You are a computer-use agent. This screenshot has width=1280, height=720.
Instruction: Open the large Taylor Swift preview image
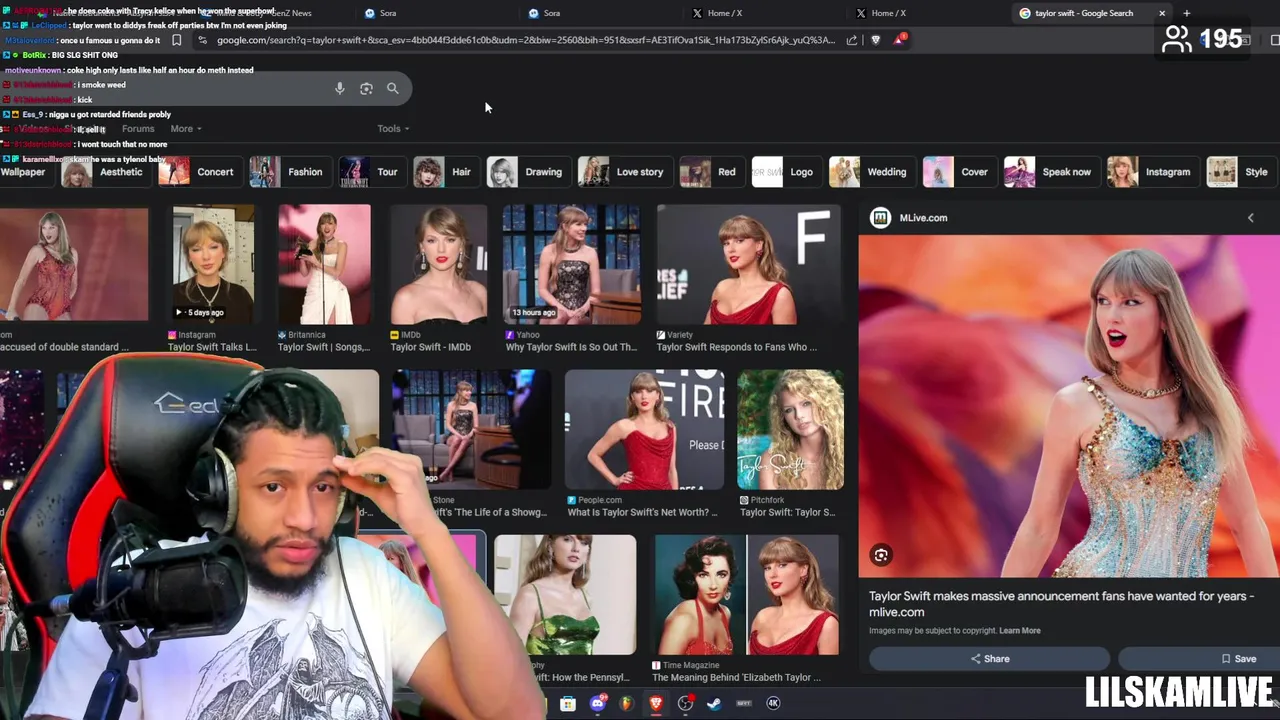point(1069,406)
